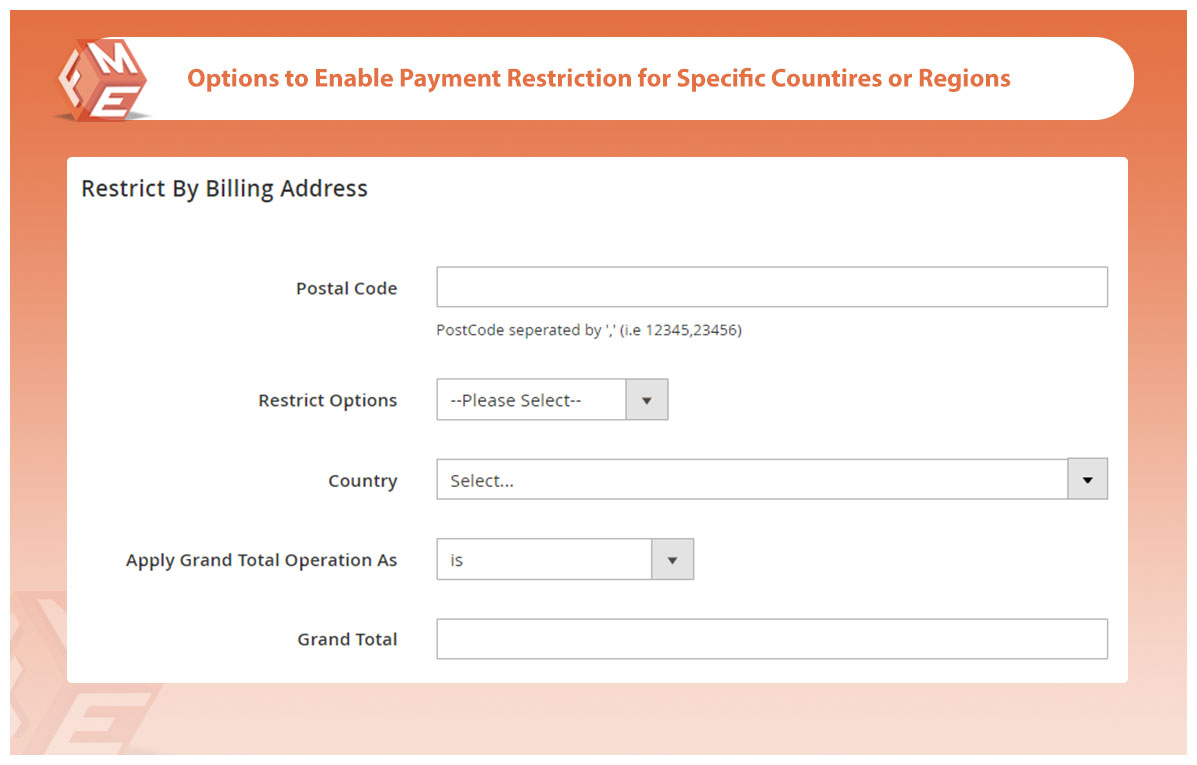Image resolution: width=1197 pixels, height=765 pixels.
Task: Click the arrow beside the "is" operator
Action: click(672, 560)
